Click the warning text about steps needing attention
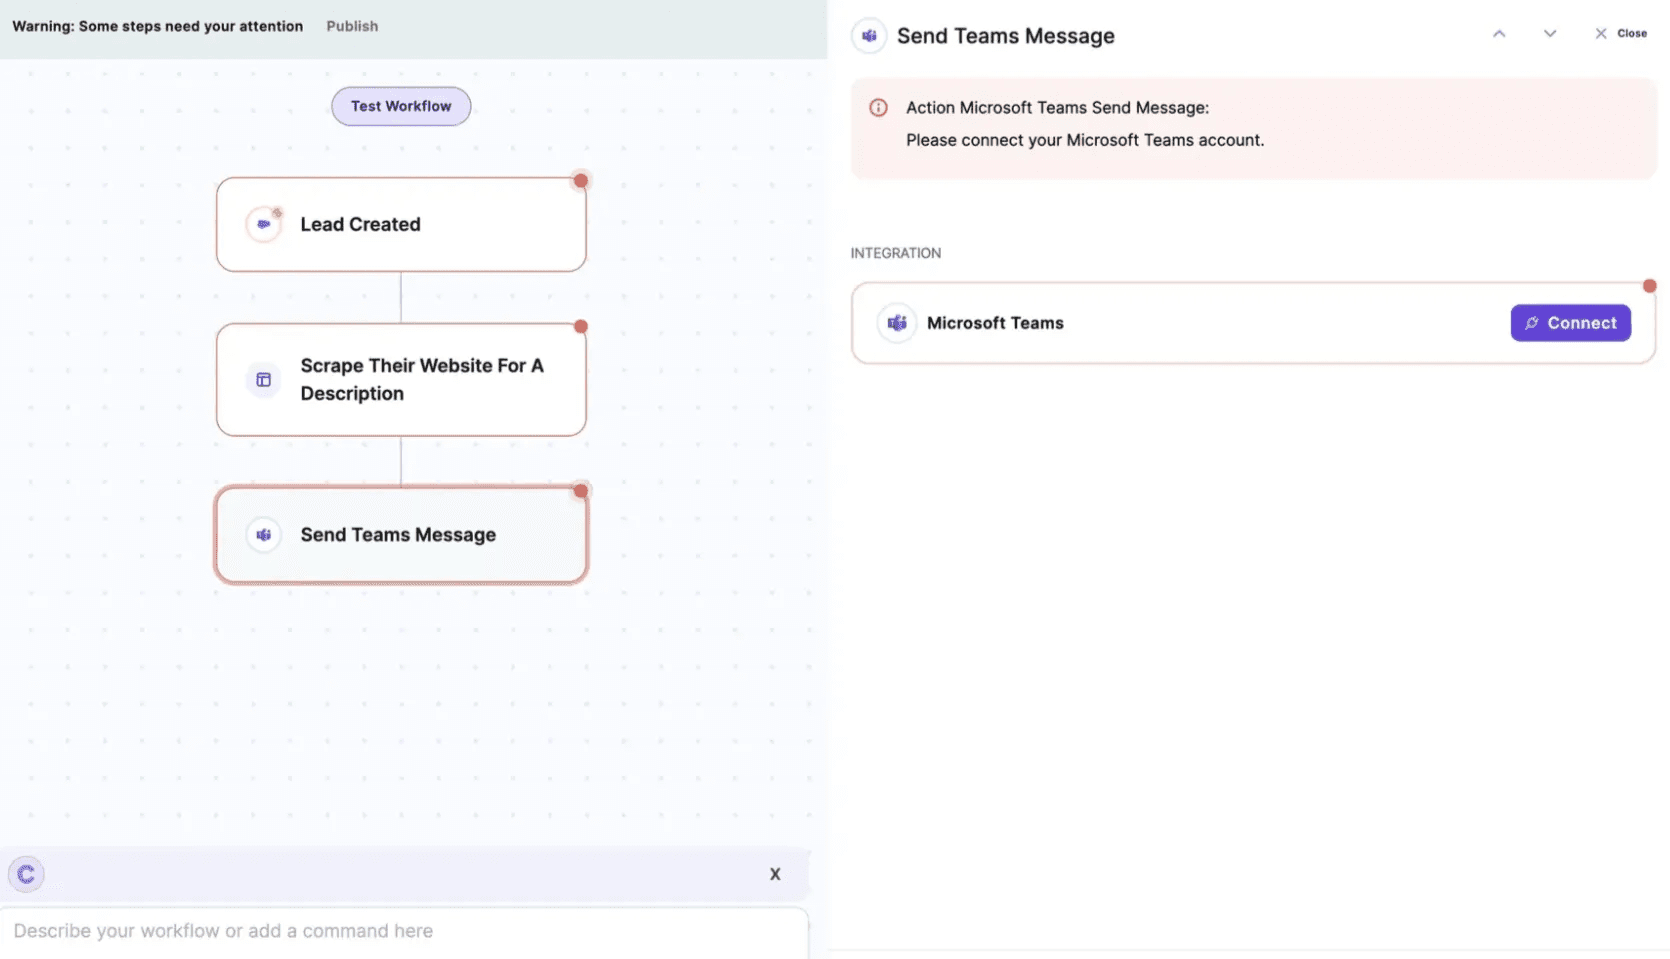Image resolution: width=1670 pixels, height=959 pixels. (158, 26)
